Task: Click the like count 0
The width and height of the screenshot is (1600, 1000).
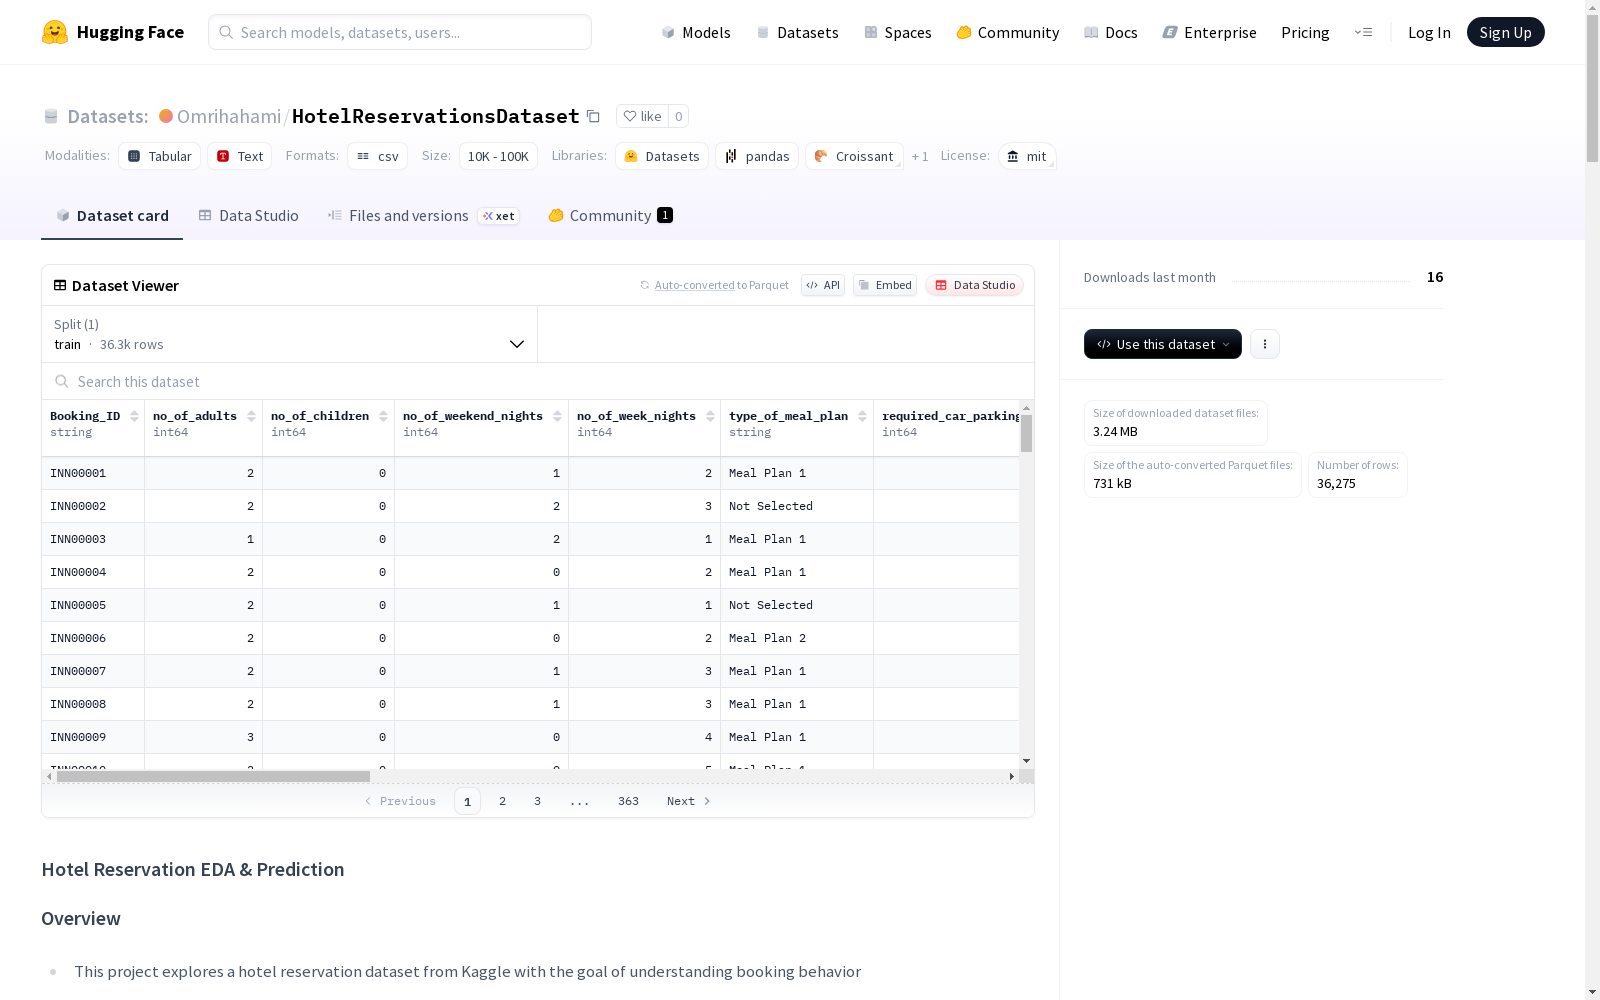Action: [678, 116]
